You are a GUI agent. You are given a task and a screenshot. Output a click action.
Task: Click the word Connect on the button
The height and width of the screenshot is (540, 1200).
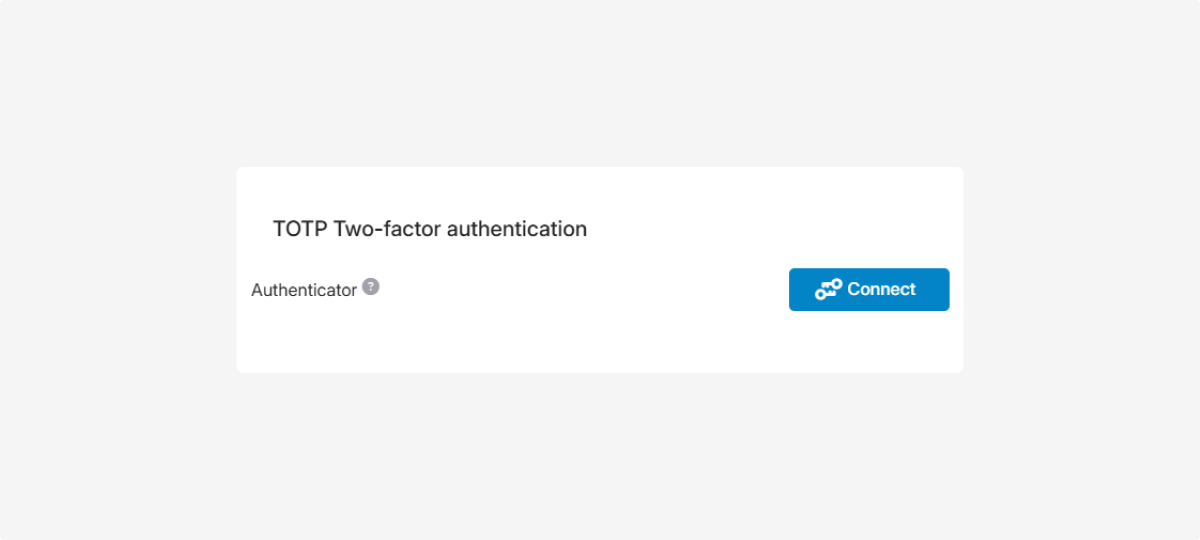coord(881,289)
